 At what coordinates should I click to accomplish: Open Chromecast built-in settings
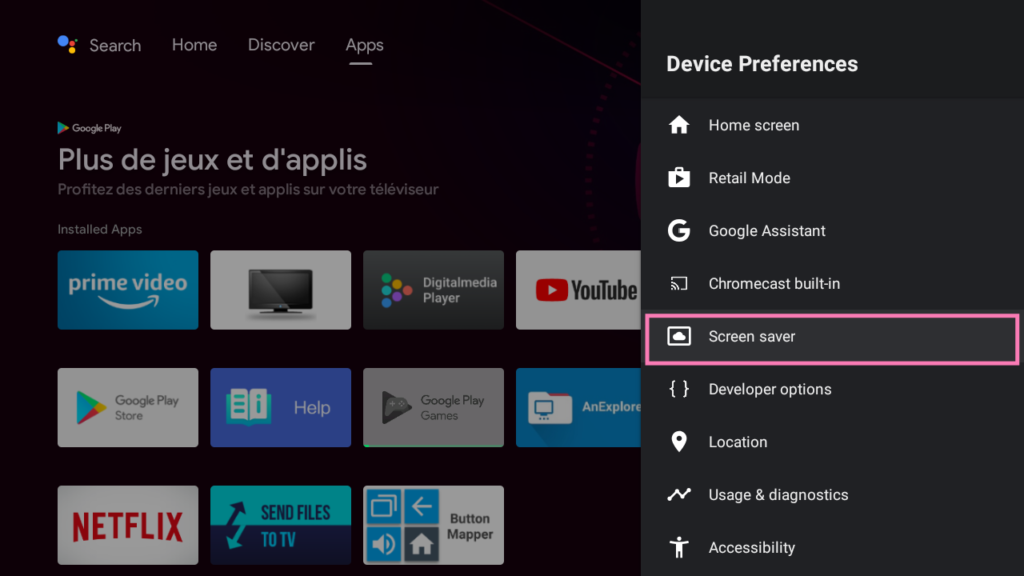point(832,283)
